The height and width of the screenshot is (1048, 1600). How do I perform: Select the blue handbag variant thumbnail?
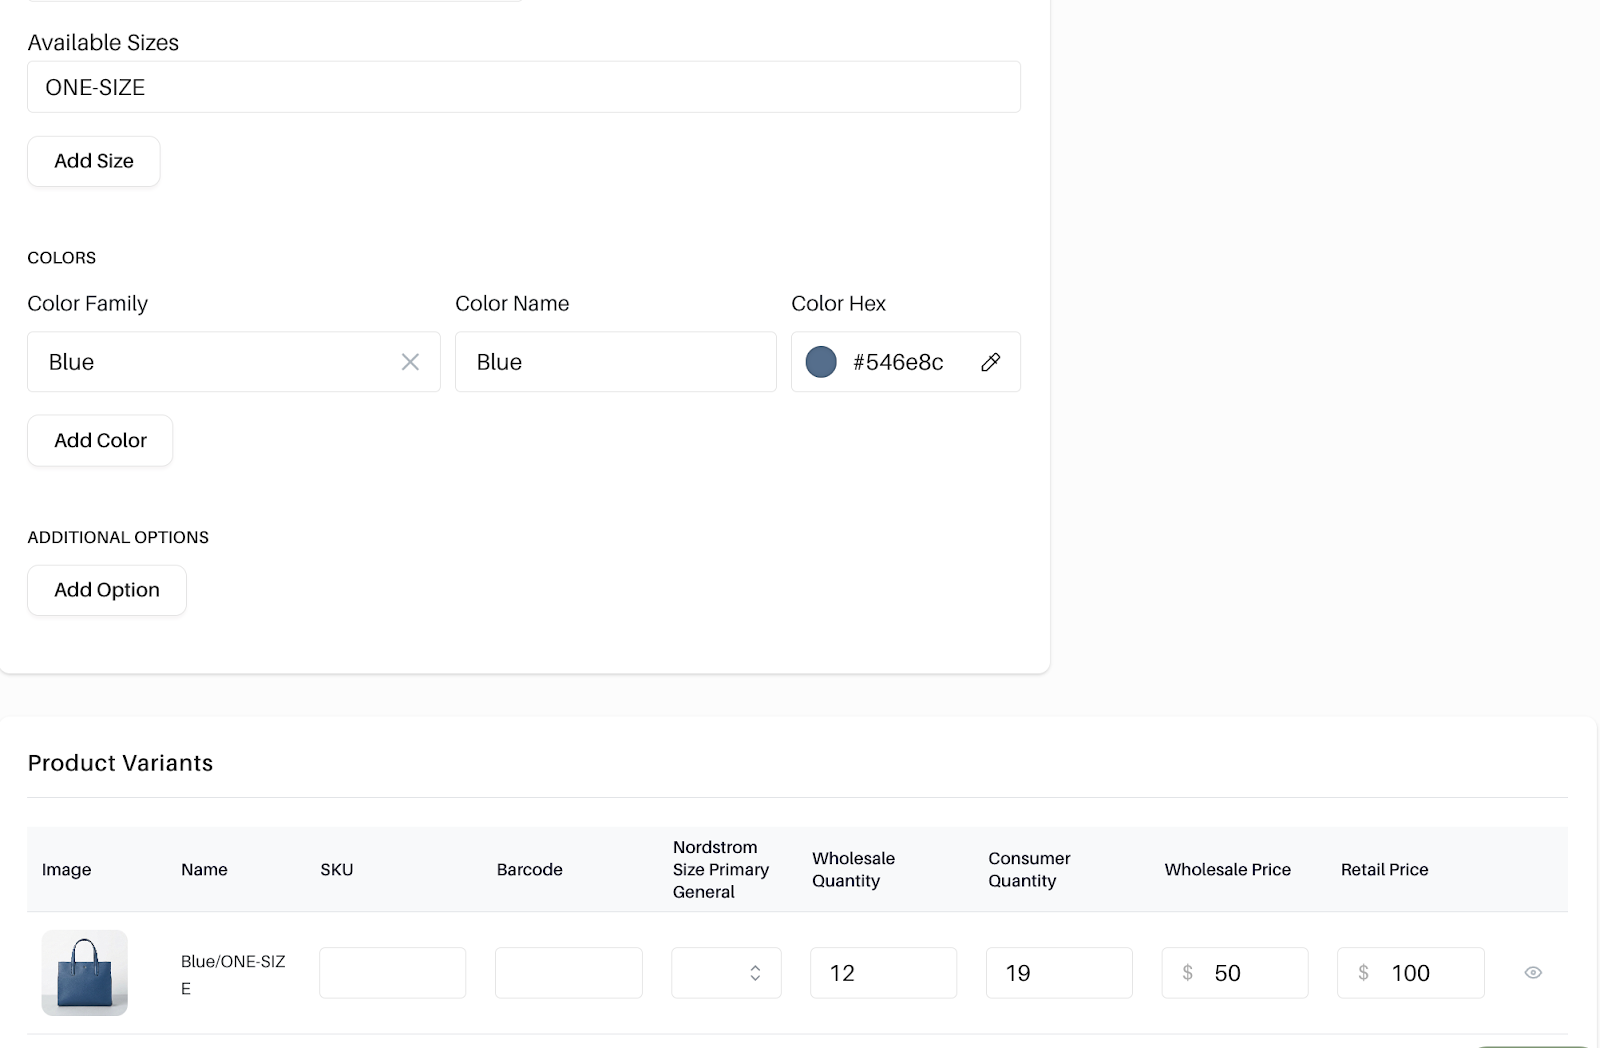(84, 972)
